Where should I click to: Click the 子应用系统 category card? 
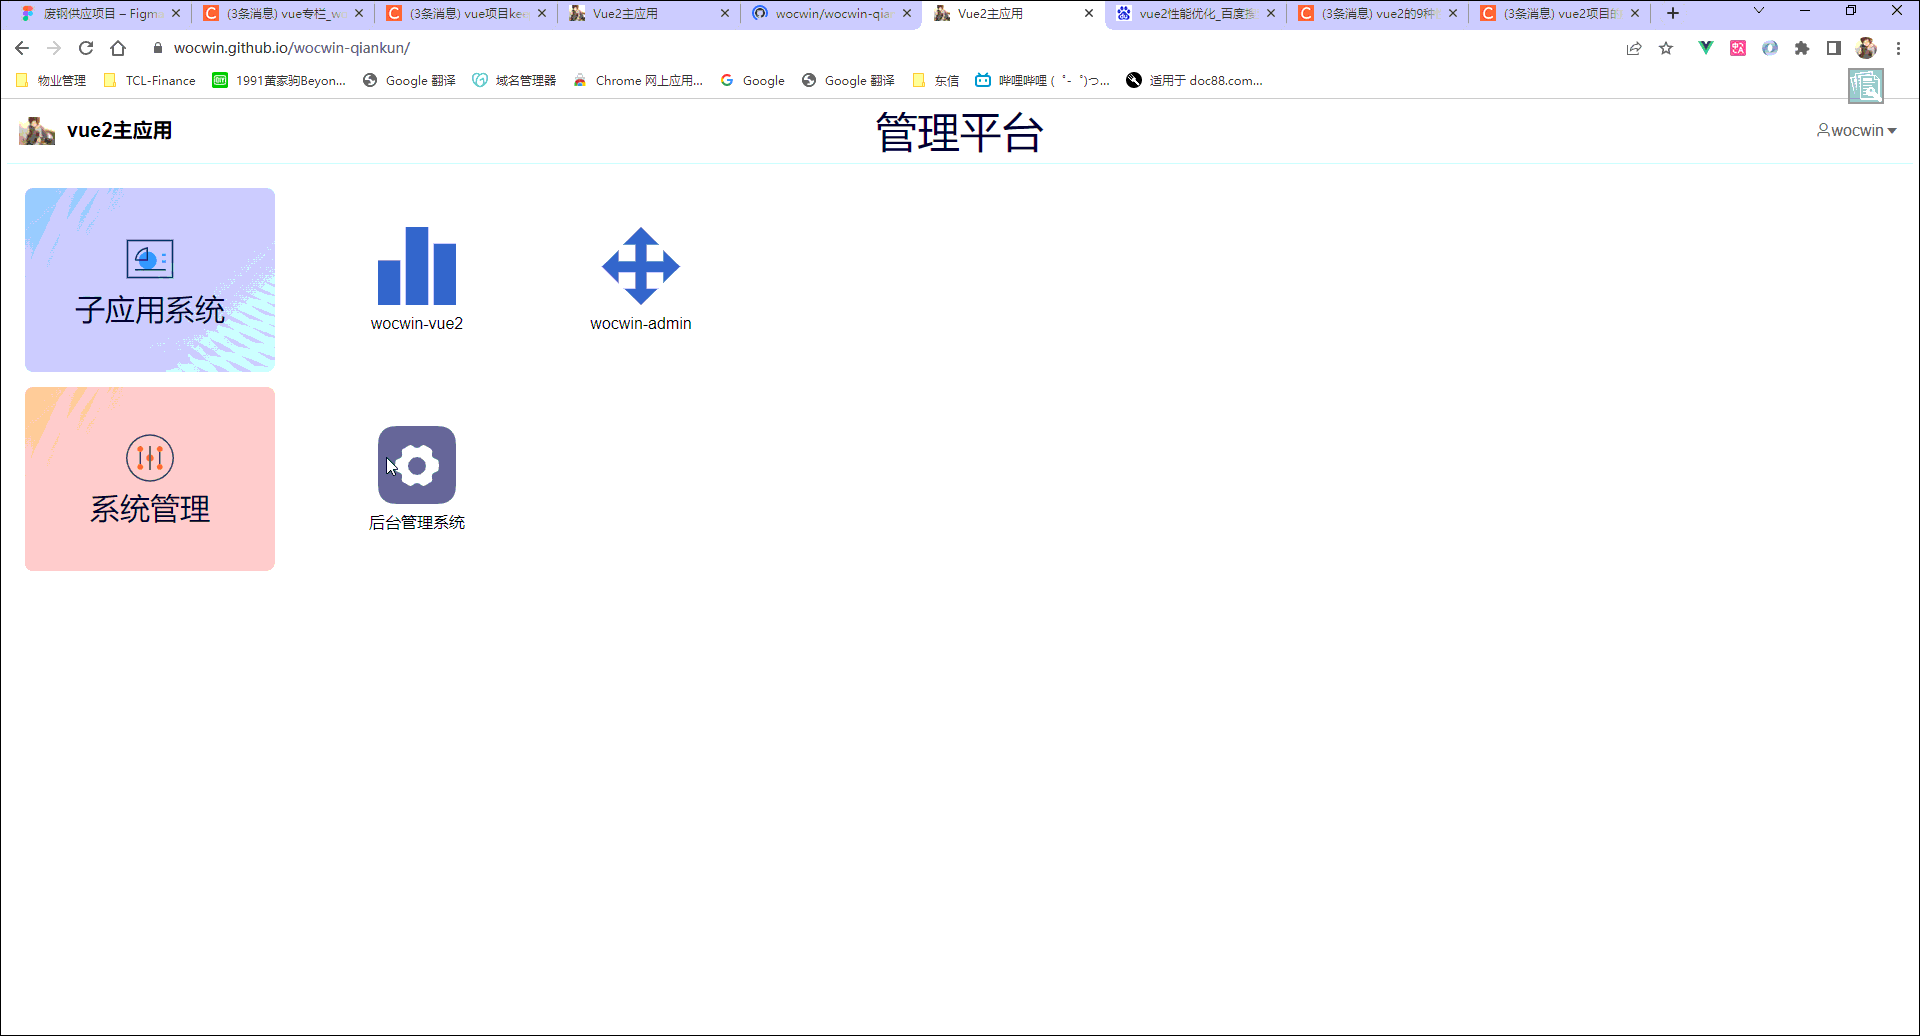tap(149, 279)
